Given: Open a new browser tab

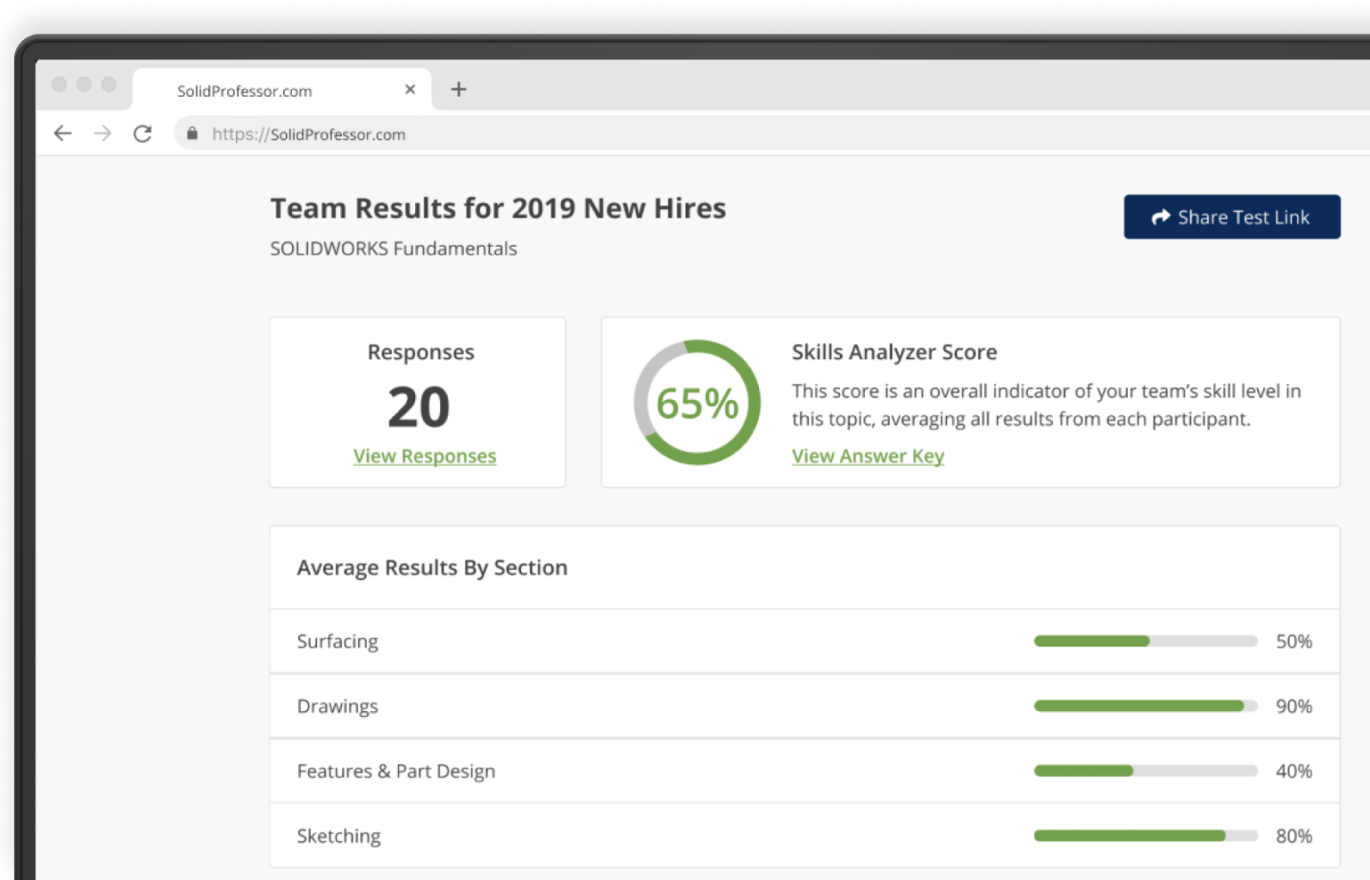Looking at the screenshot, I should tap(459, 90).
